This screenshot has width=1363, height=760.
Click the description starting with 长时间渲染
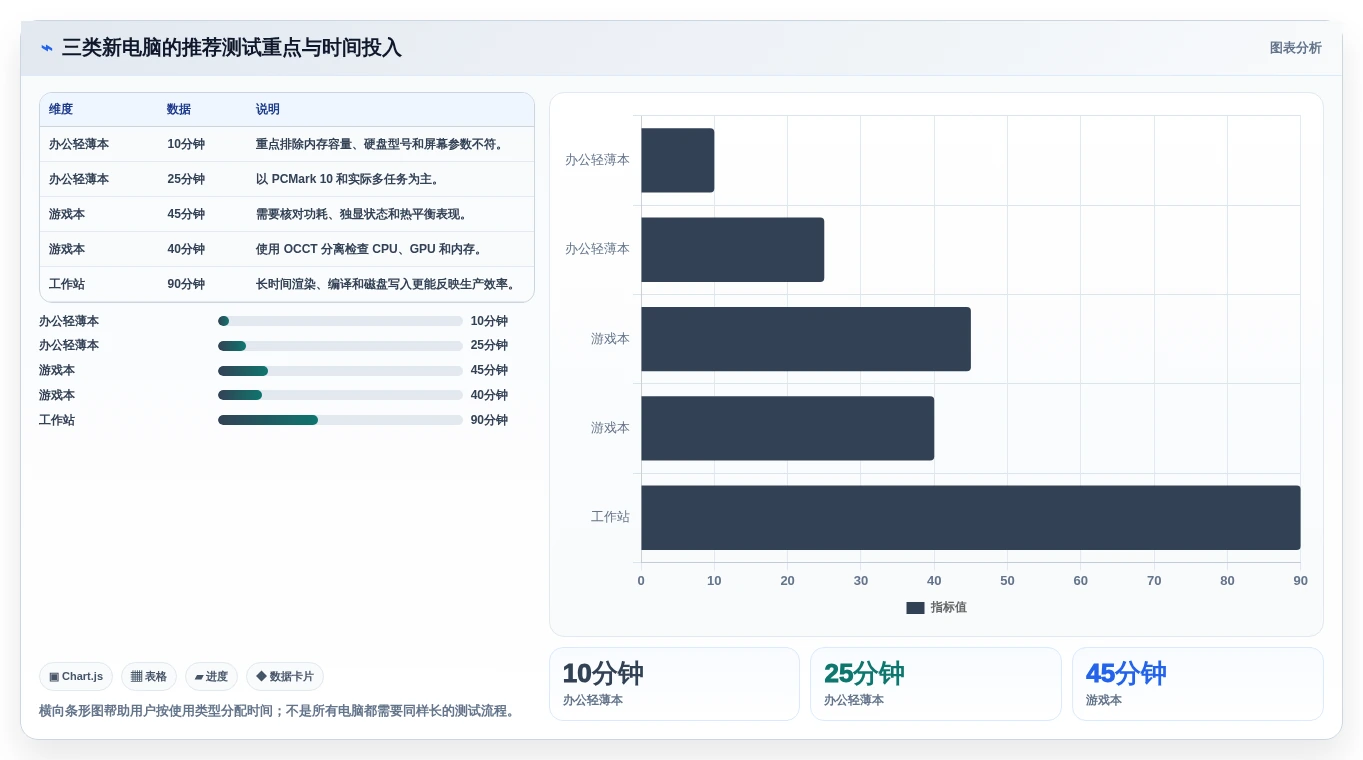coord(386,284)
